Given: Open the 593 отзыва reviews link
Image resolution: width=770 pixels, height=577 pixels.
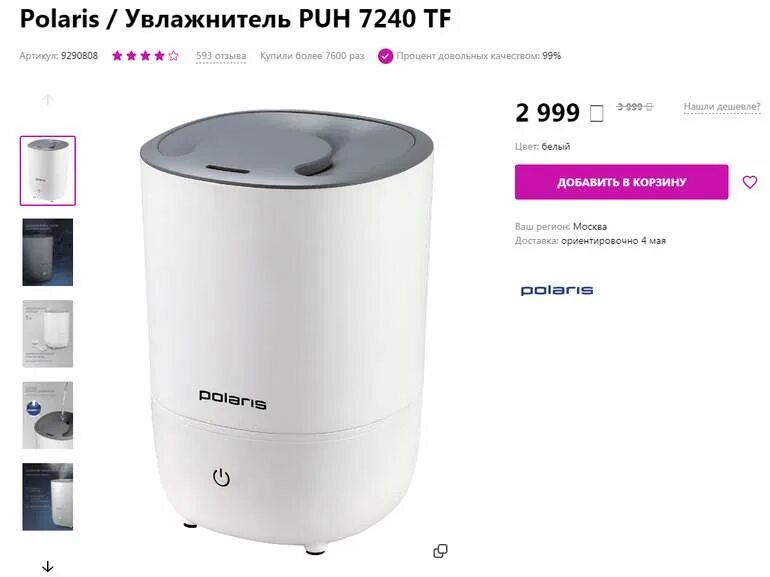Looking at the screenshot, I should 221,56.
